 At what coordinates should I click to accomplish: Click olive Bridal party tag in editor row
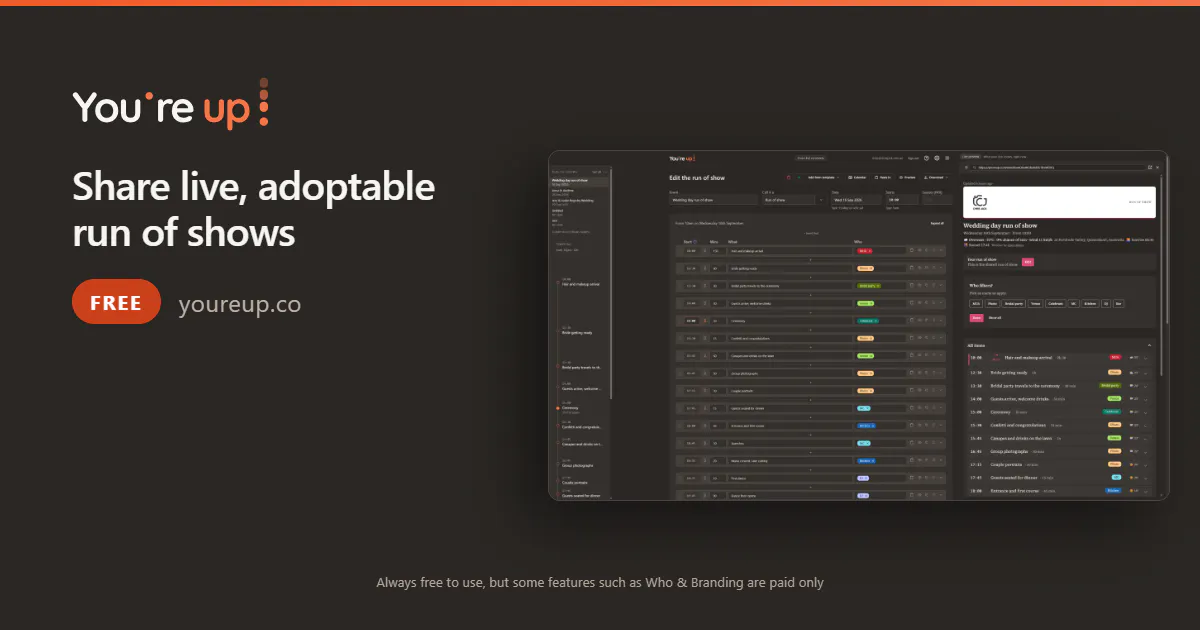869,286
